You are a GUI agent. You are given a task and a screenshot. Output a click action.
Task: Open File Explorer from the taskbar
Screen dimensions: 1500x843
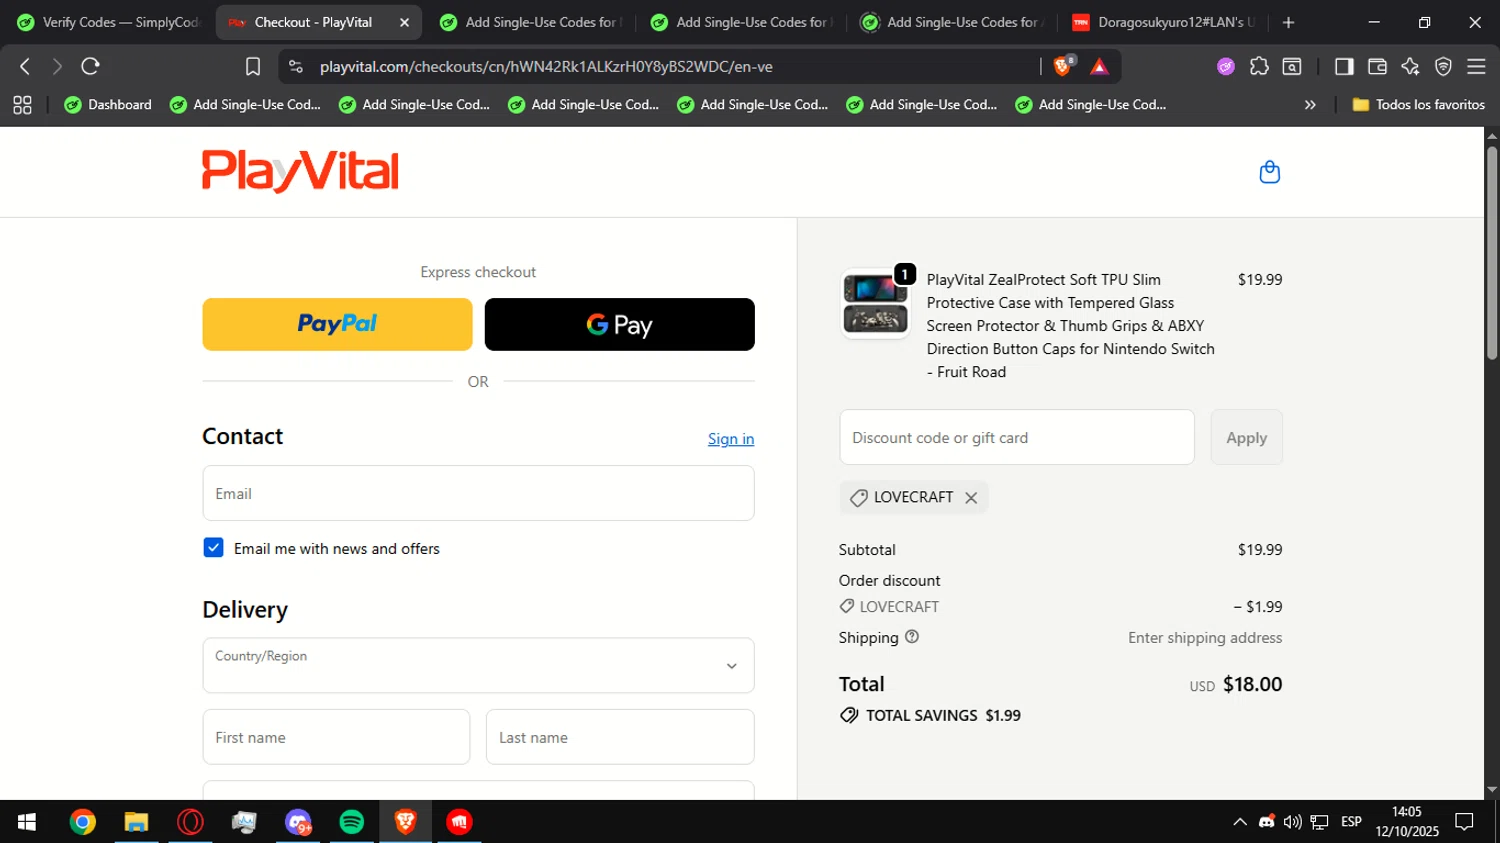tap(136, 822)
